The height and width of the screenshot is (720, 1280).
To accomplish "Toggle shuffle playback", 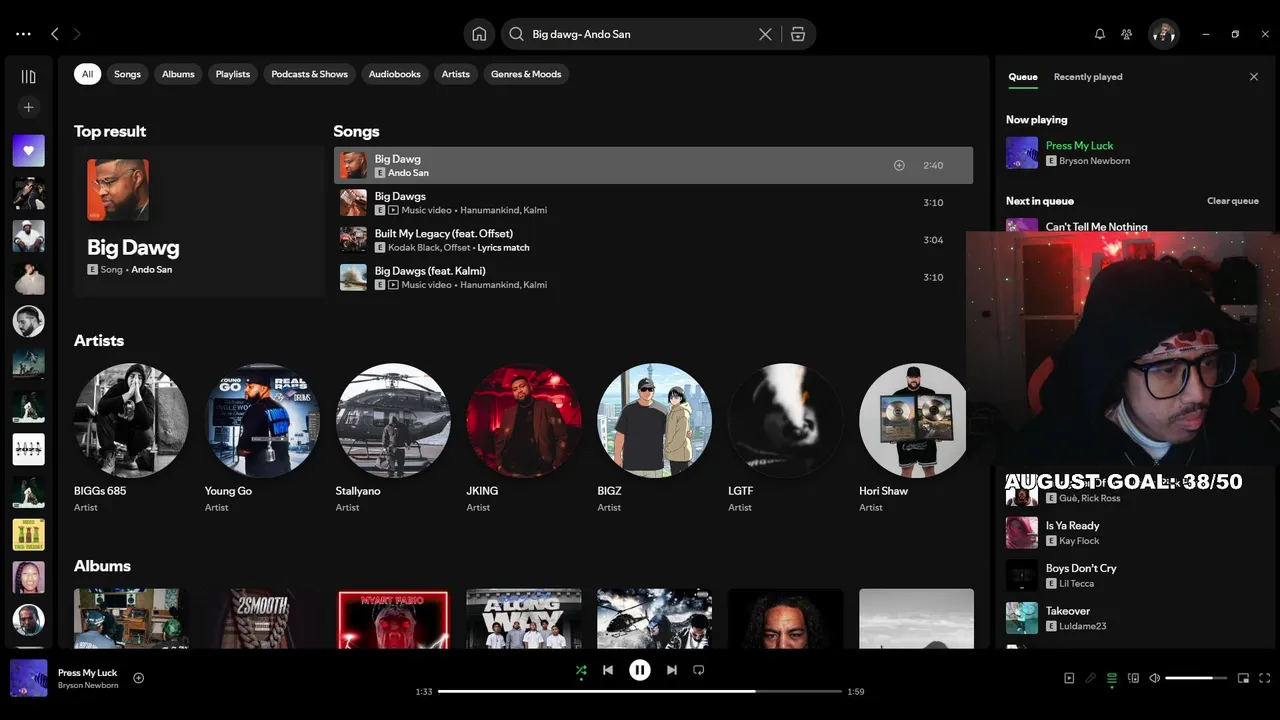I will (581, 671).
